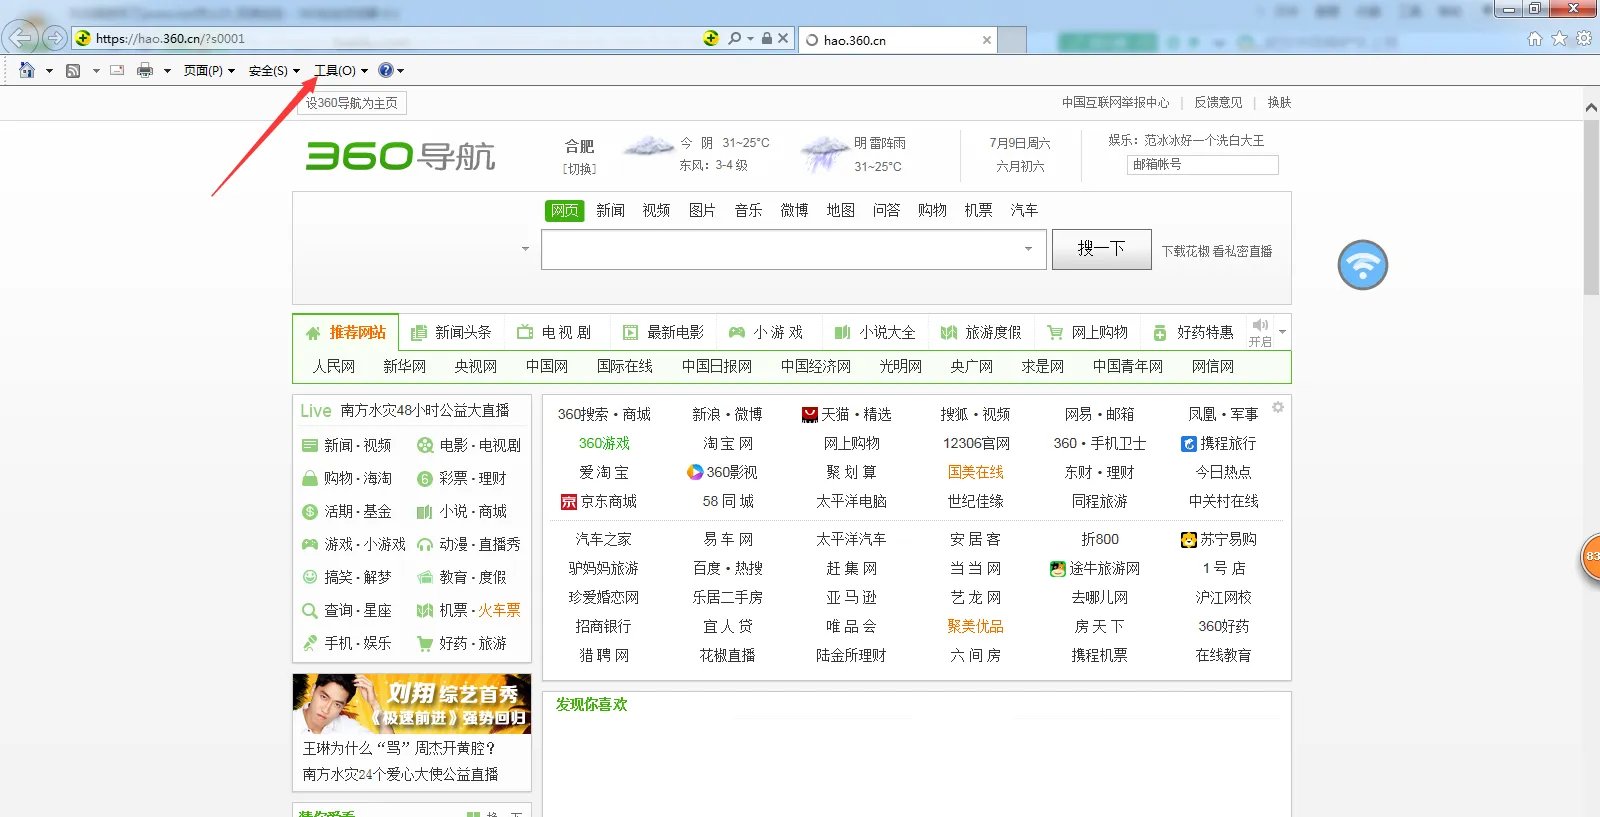
Task: Click the browser Forward arrow button
Action: tap(55, 38)
